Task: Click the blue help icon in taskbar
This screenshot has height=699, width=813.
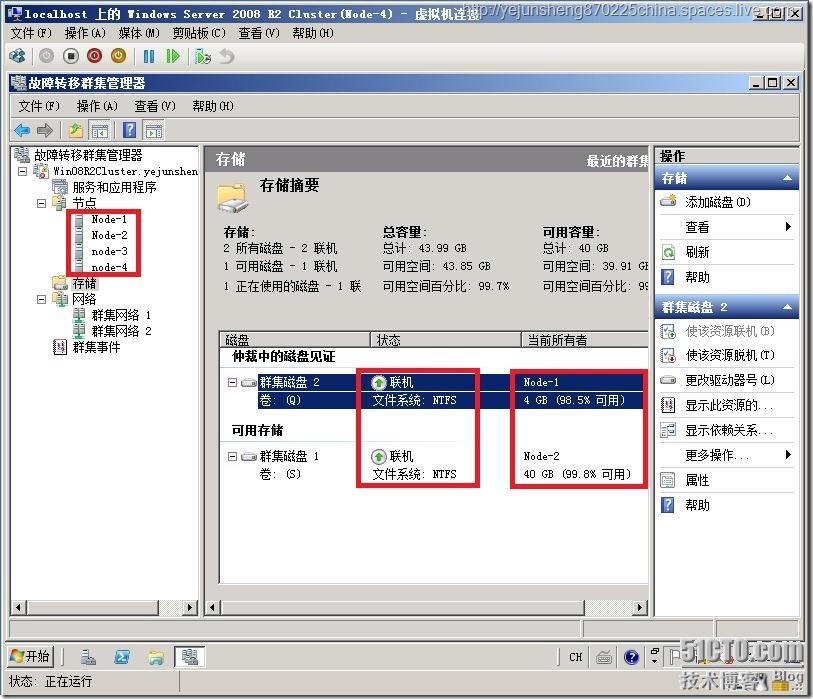Action: 631,658
